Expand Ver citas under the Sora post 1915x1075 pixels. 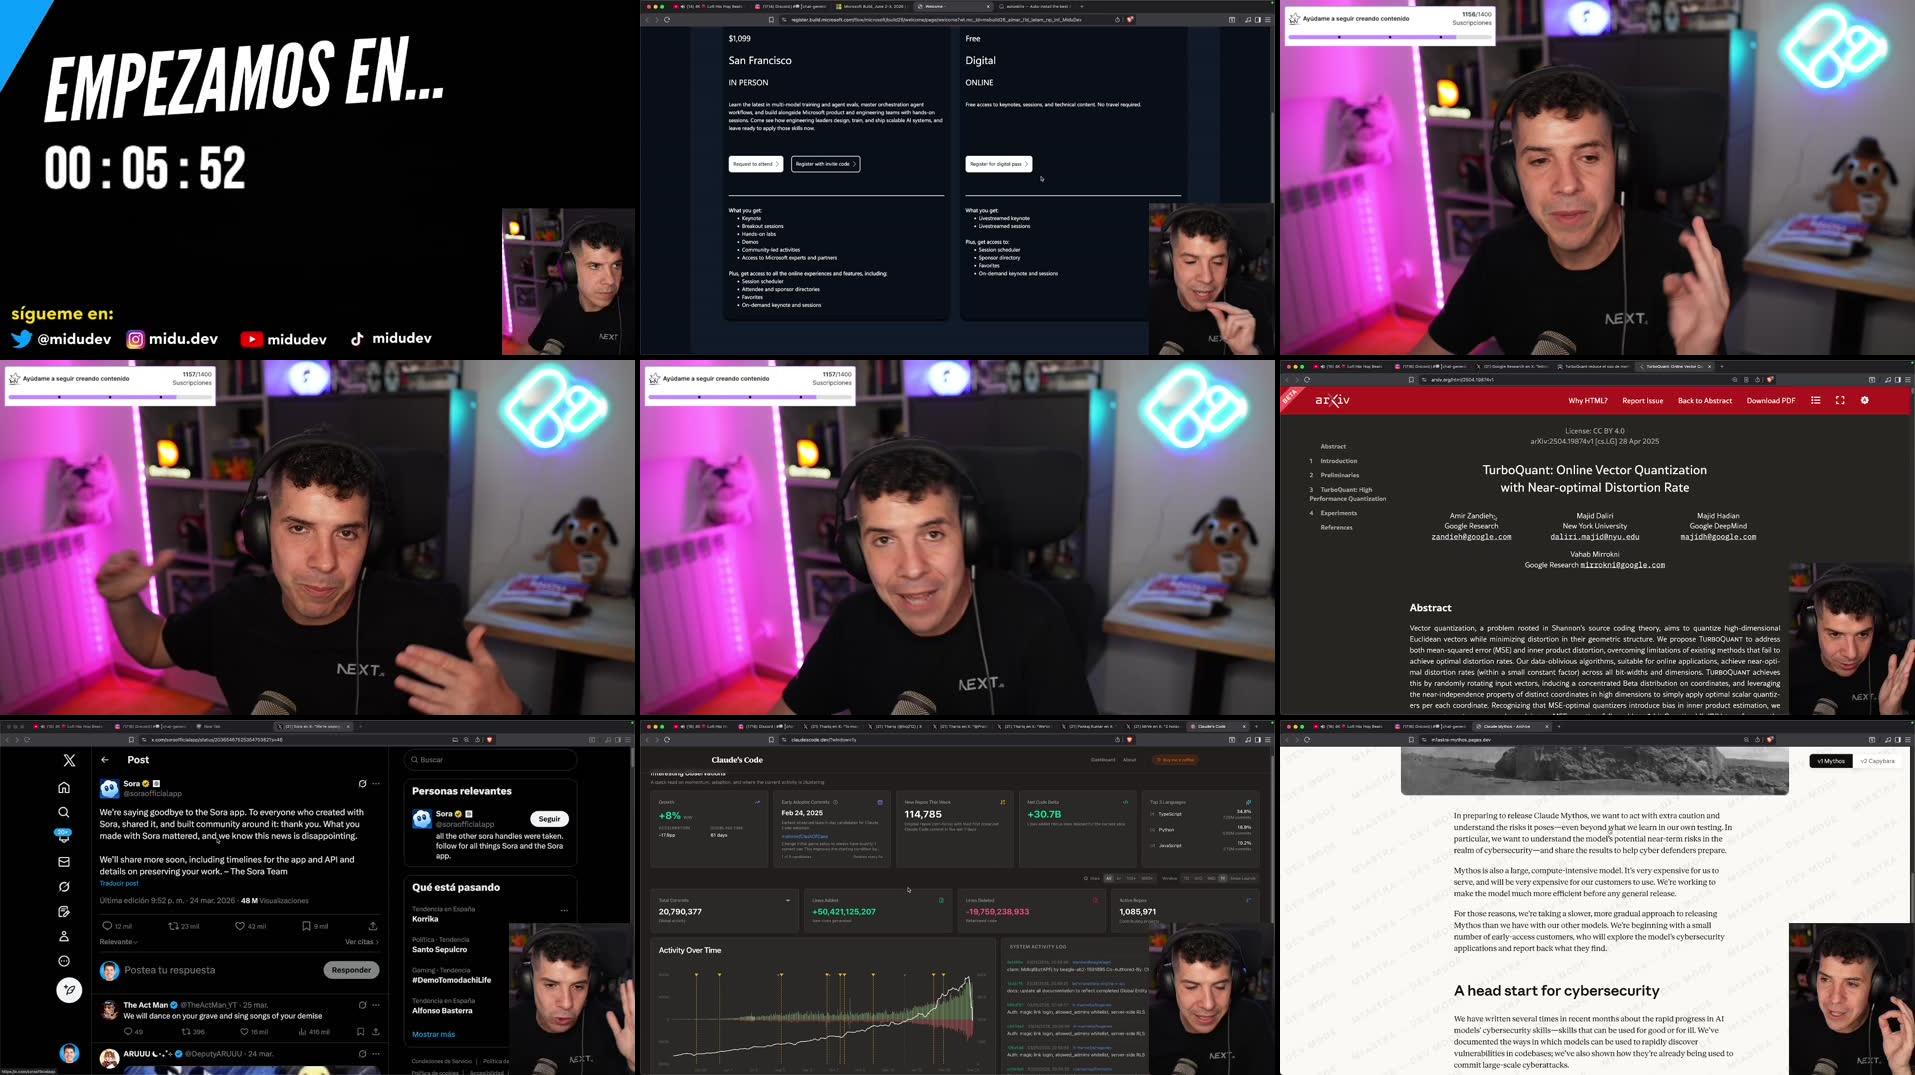click(362, 942)
